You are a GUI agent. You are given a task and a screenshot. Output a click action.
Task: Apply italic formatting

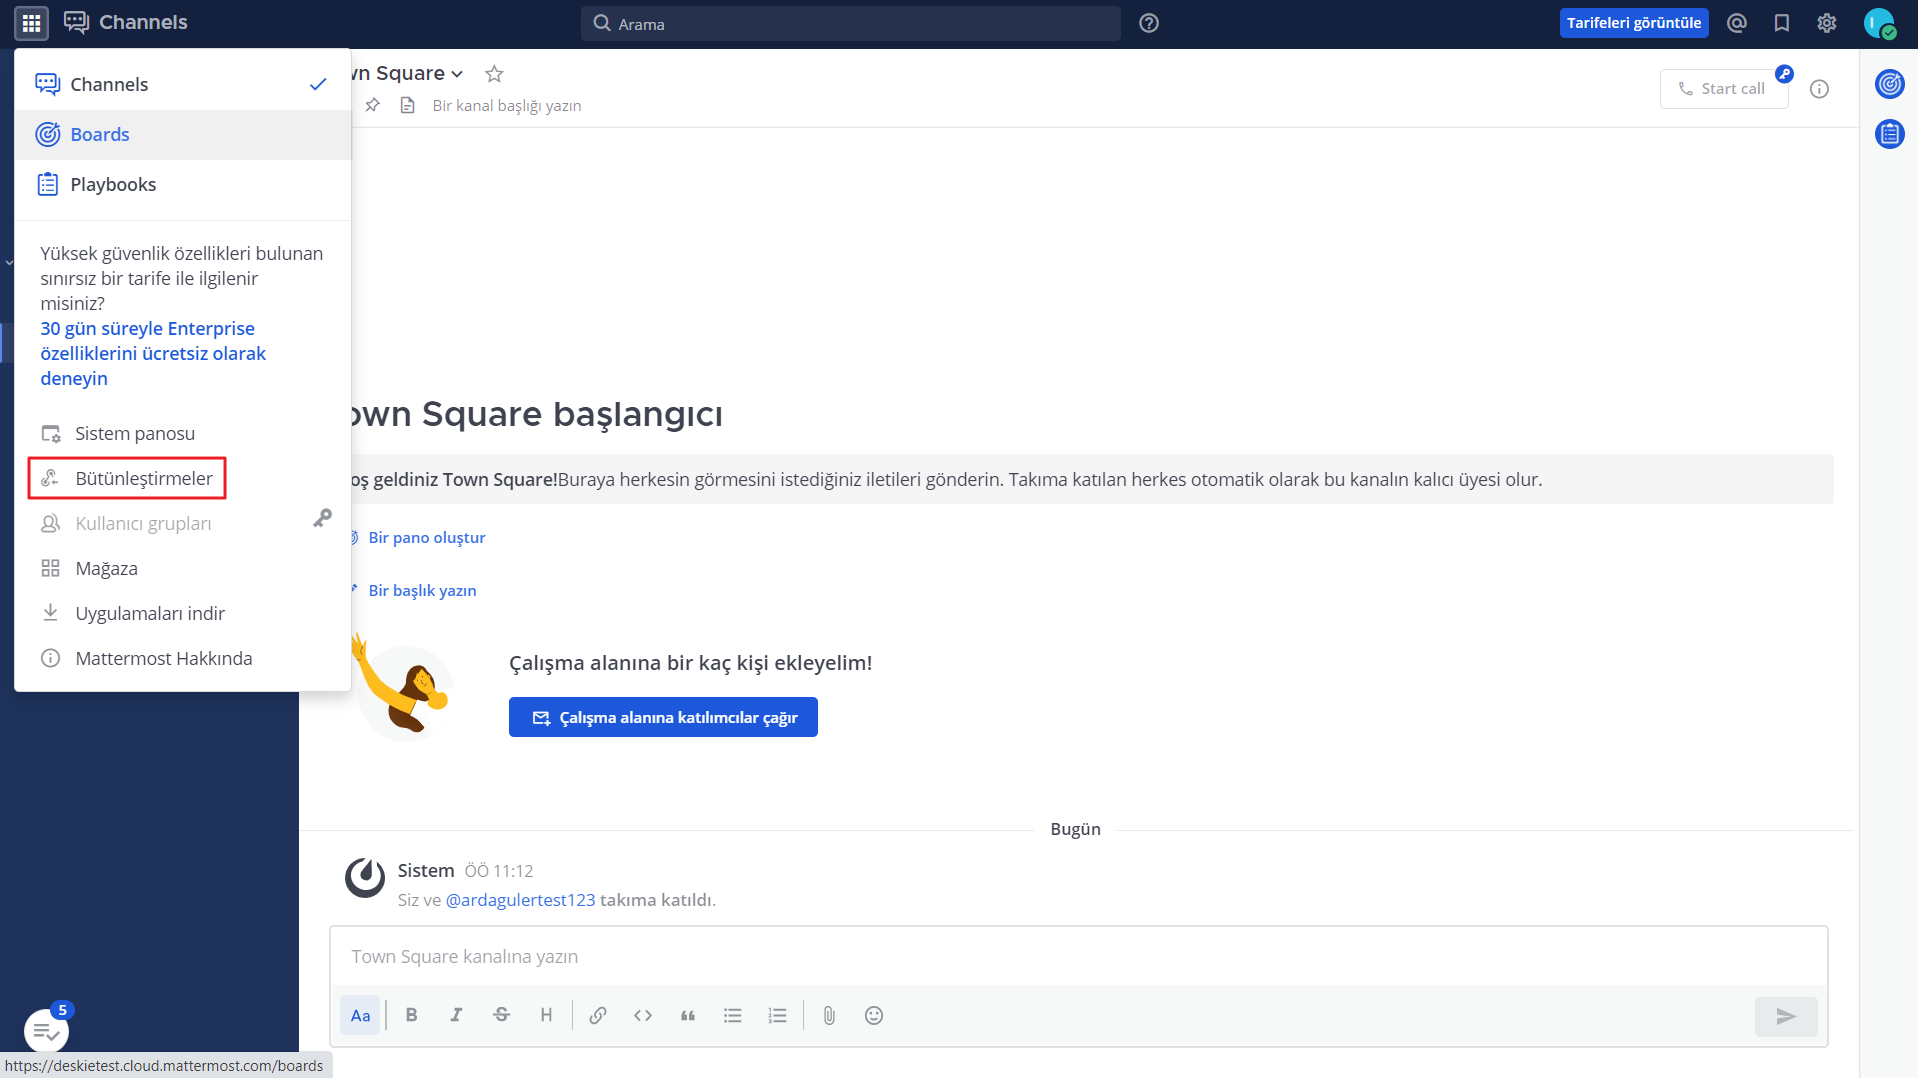[x=456, y=1016]
